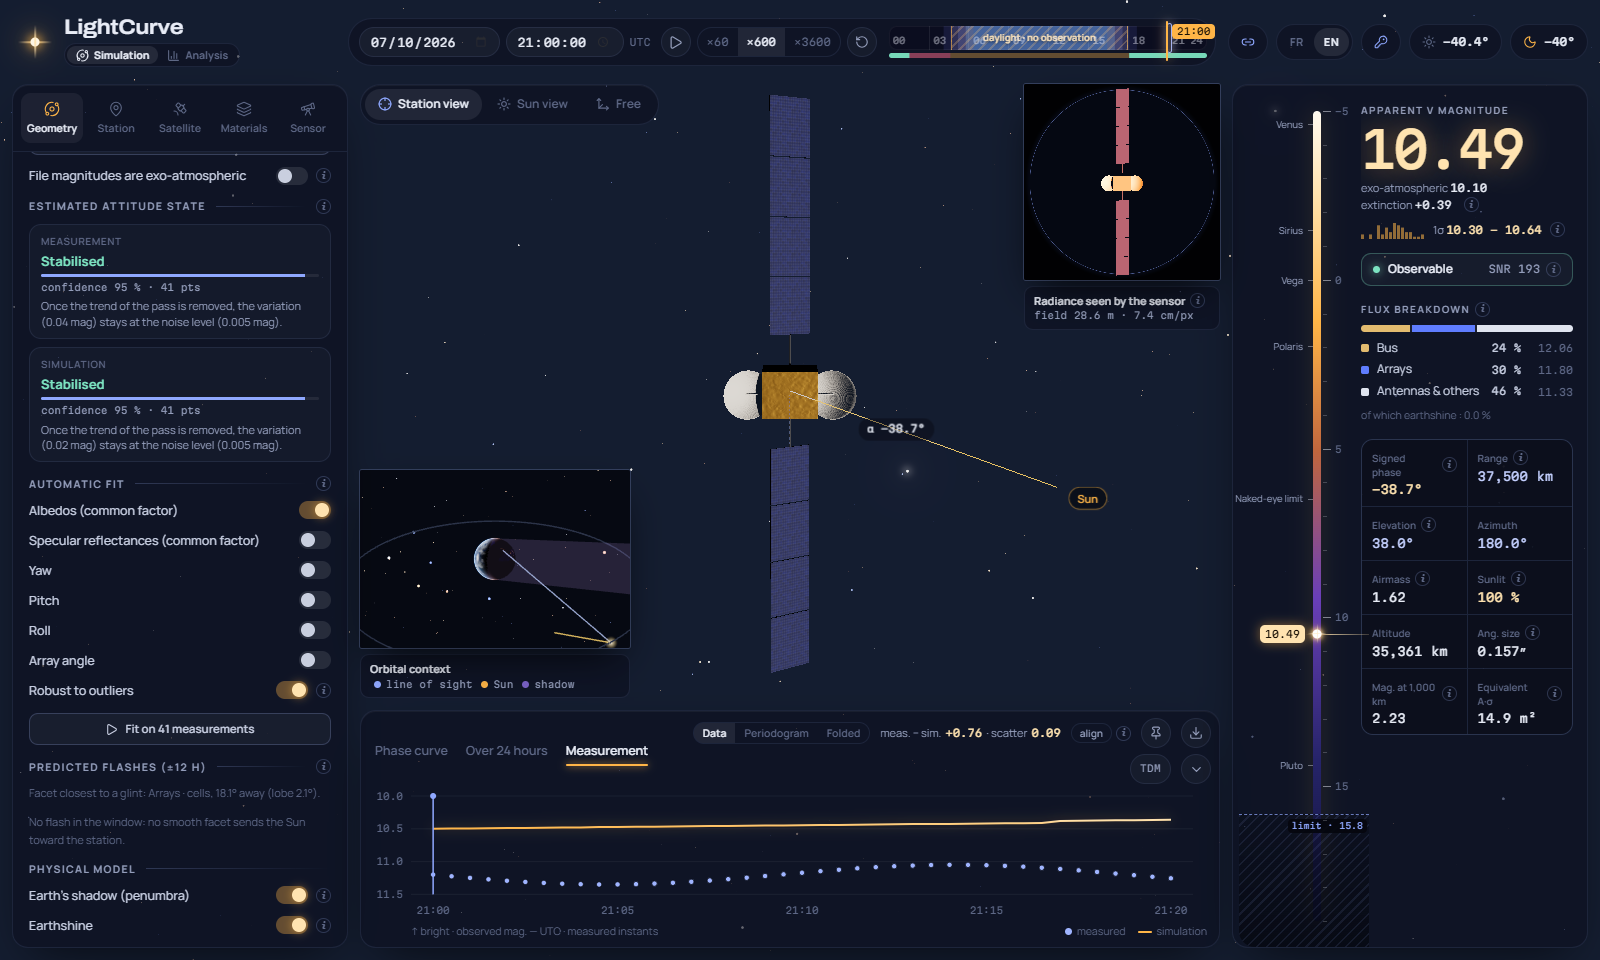Open the date field calendar picker
Screen dimensions: 1600x960
coord(481,42)
